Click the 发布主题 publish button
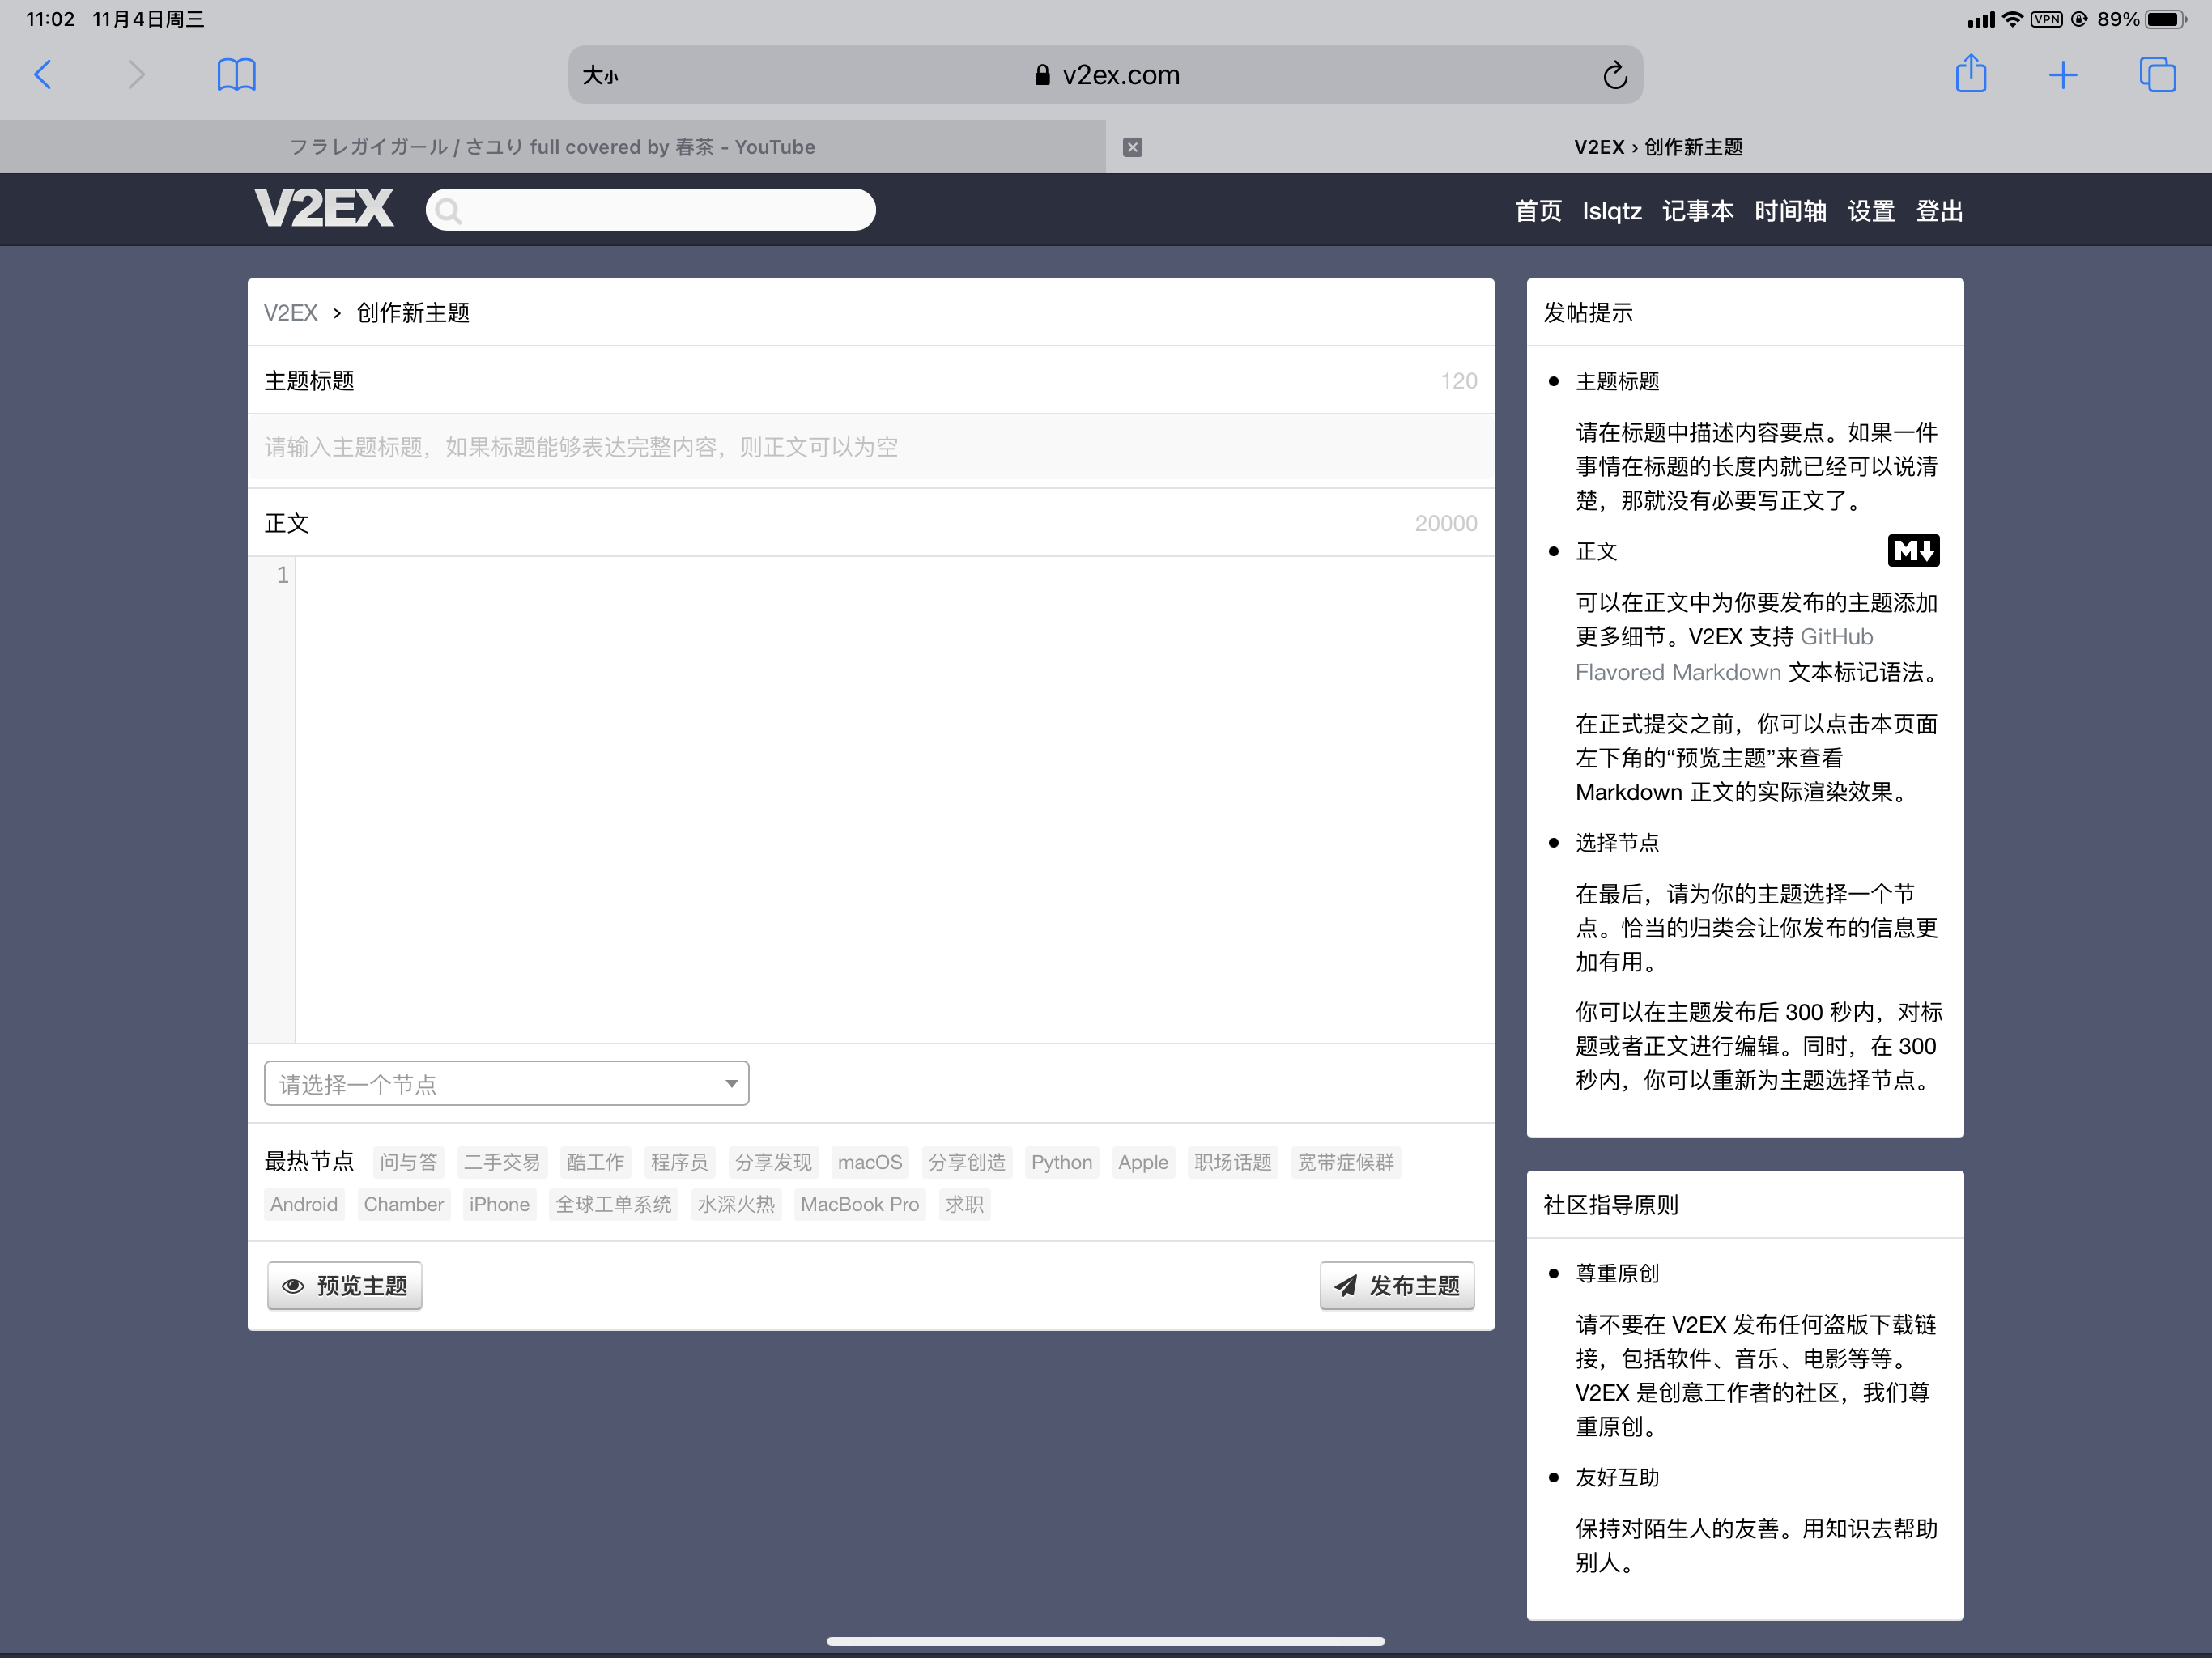The image size is (2212, 1658). point(1397,1285)
